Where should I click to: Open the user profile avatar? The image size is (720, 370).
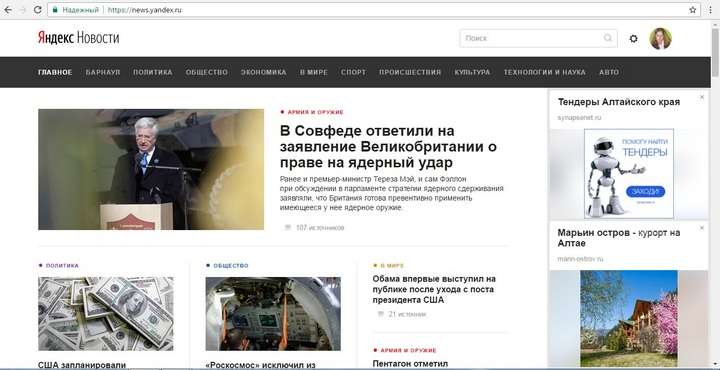tap(660, 39)
